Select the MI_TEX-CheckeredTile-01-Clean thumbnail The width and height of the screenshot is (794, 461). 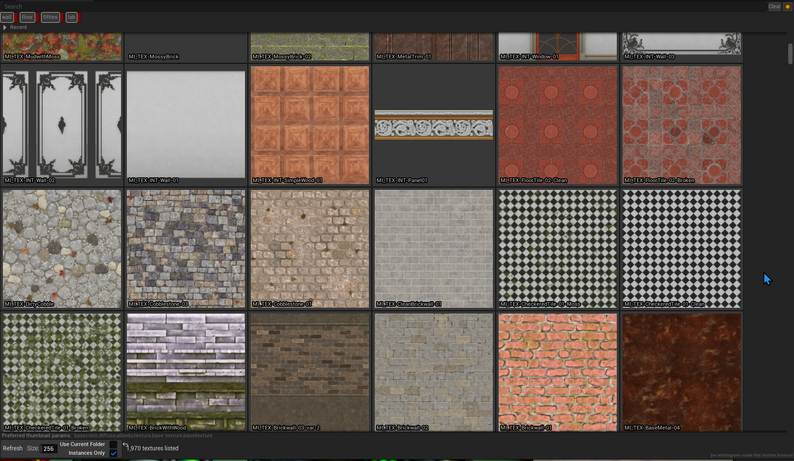682,249
